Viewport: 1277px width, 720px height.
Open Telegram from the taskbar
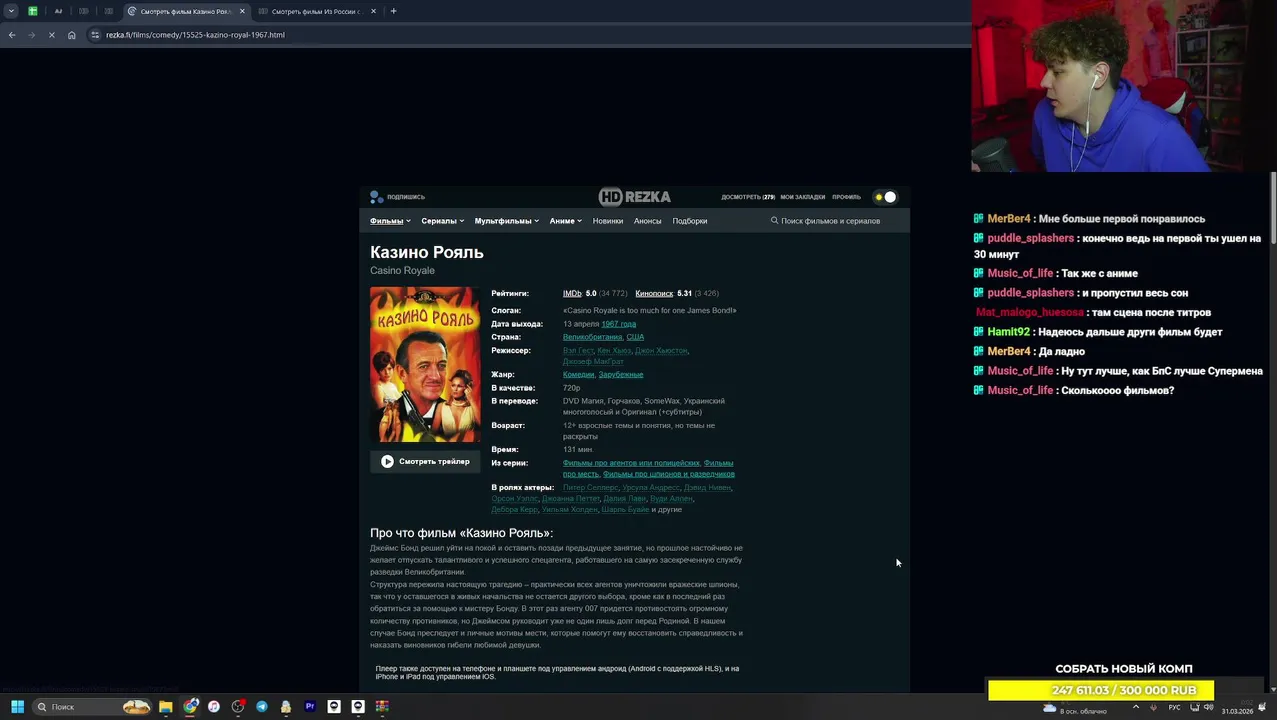[262, 707]
